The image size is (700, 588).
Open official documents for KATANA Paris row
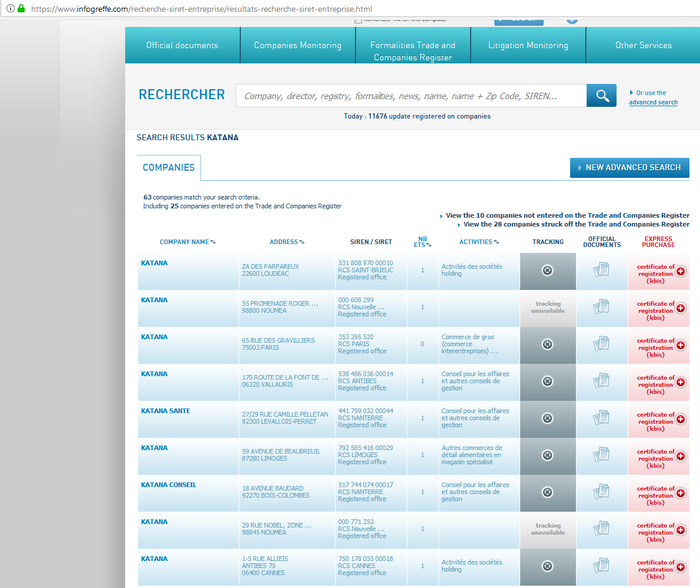tap(601, 344)
